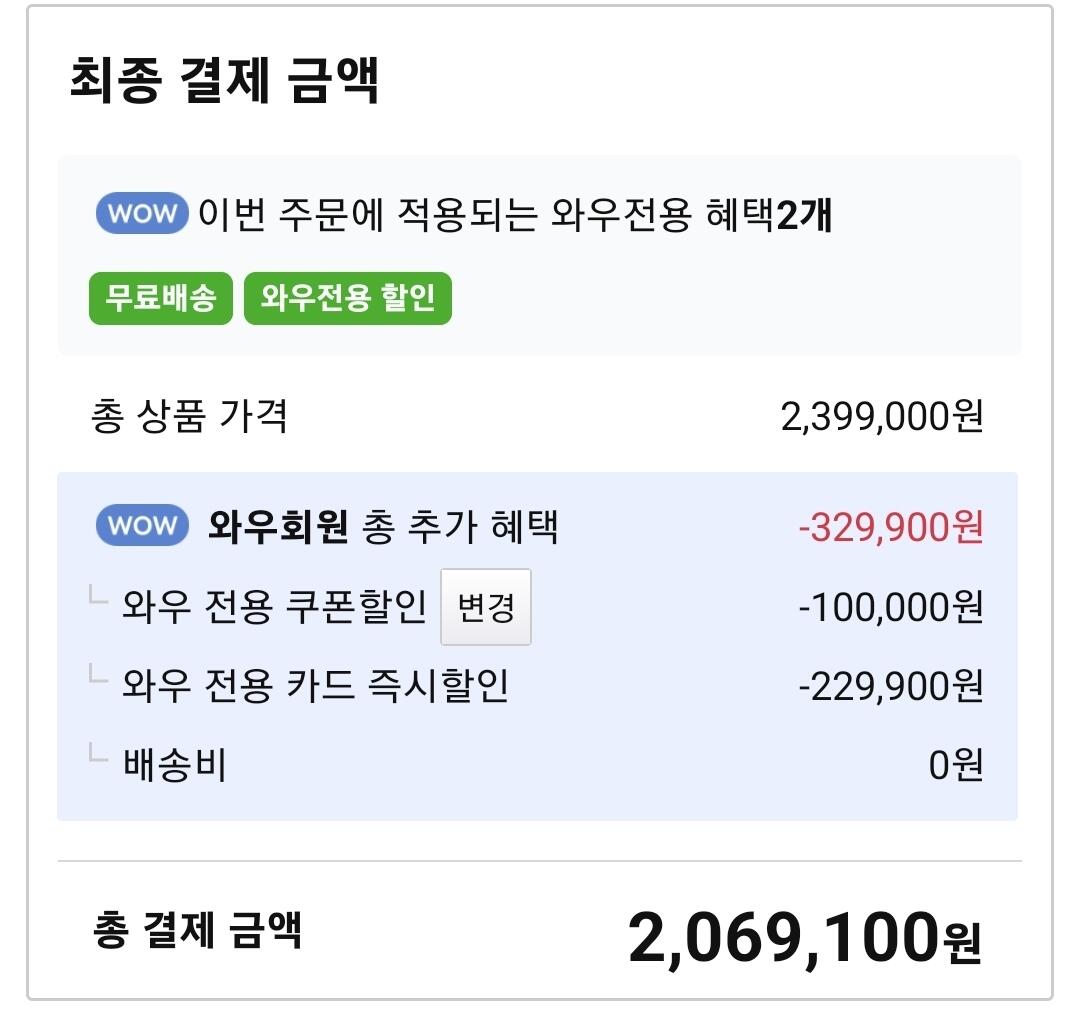
Task: Click the 2,069,100원 final payment total
Action: click(805, 937)
